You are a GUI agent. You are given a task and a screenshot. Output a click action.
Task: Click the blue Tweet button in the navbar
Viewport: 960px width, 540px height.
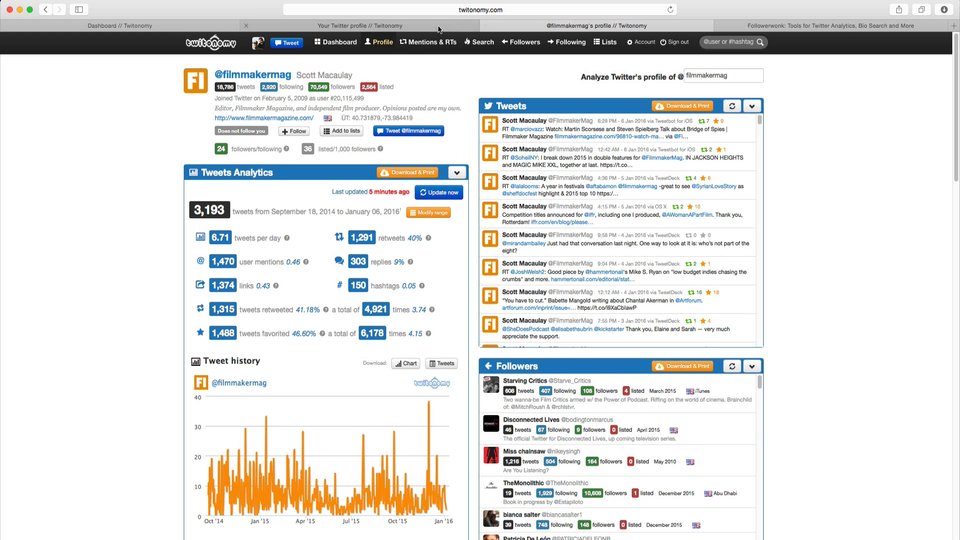(x=287, y=43)
